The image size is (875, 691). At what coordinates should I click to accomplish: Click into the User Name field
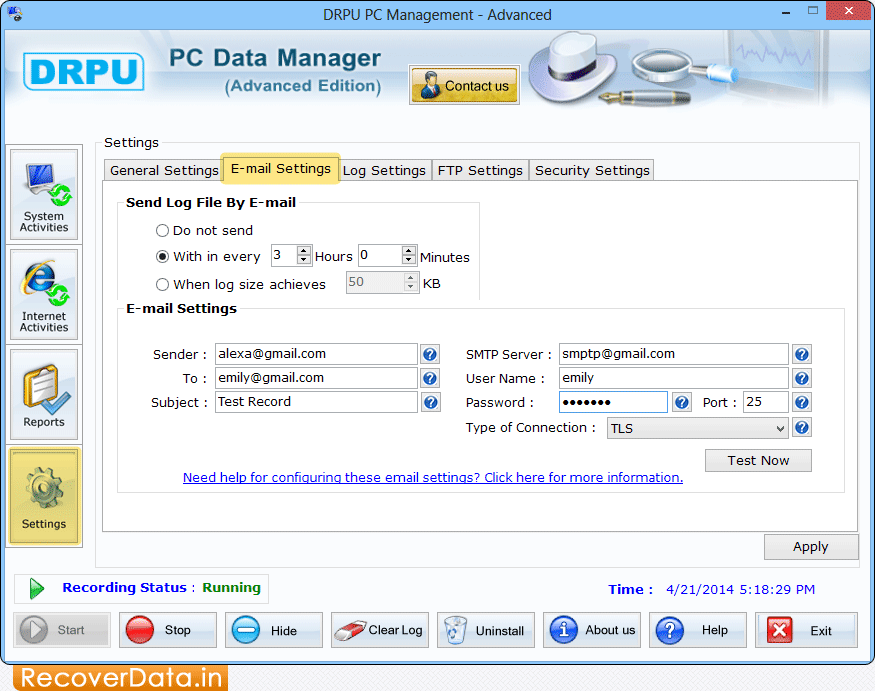[x=674, y=378]
